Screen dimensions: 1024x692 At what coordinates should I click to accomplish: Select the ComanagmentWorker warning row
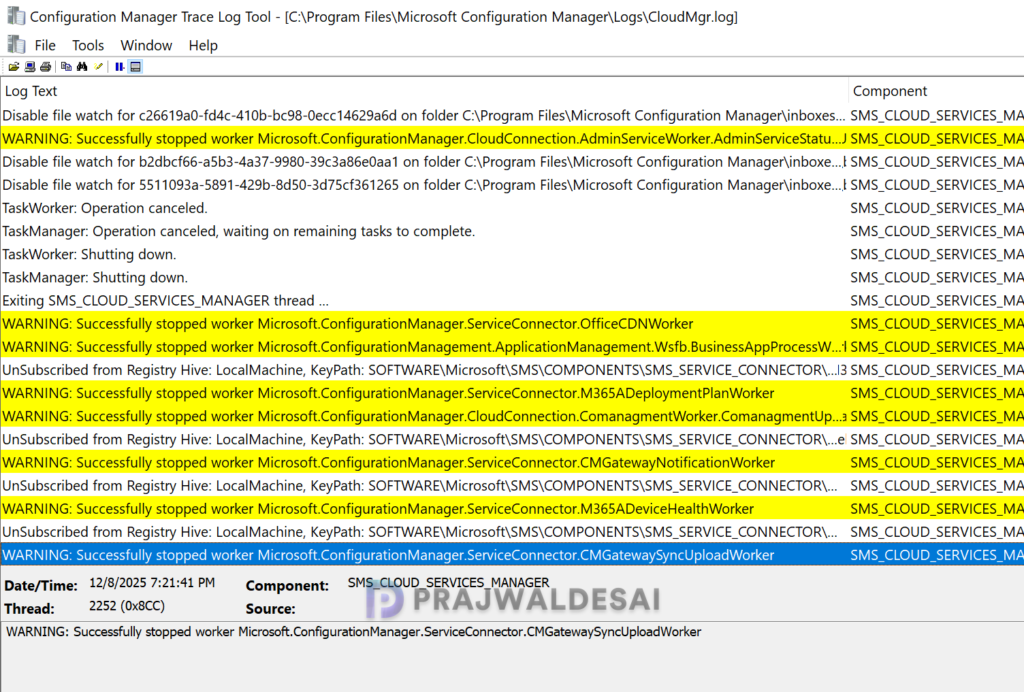pos(512,416)
